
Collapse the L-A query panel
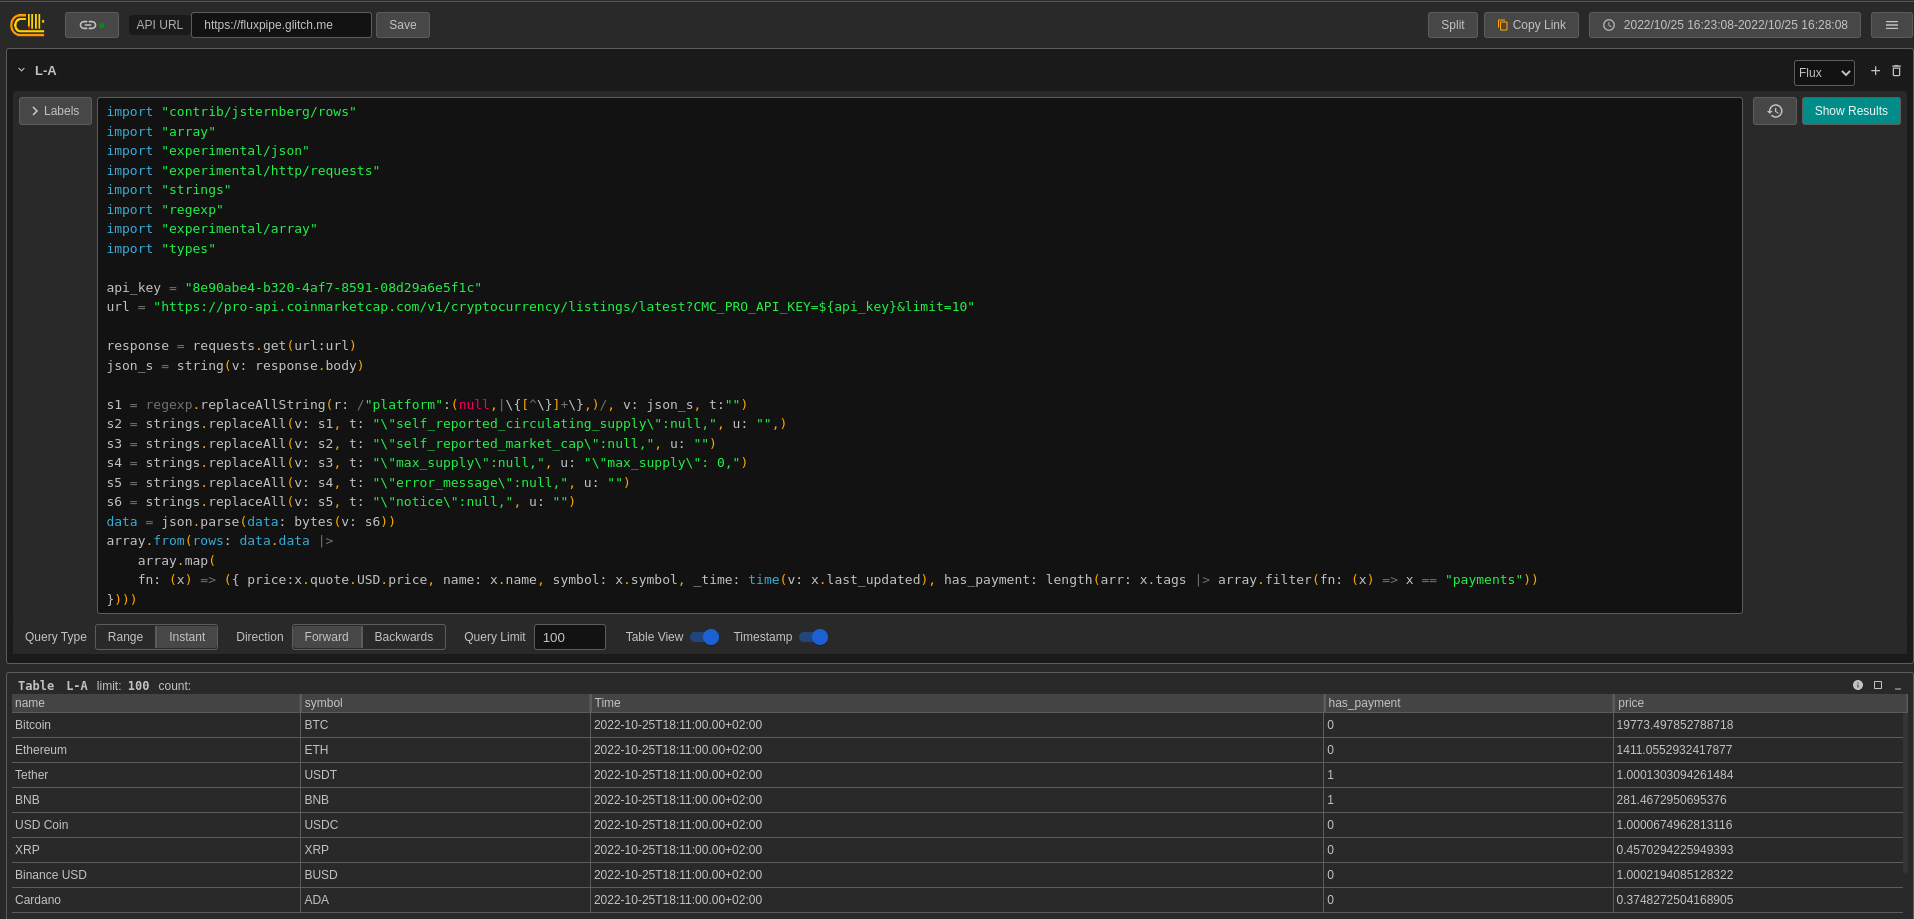(21, 70)
